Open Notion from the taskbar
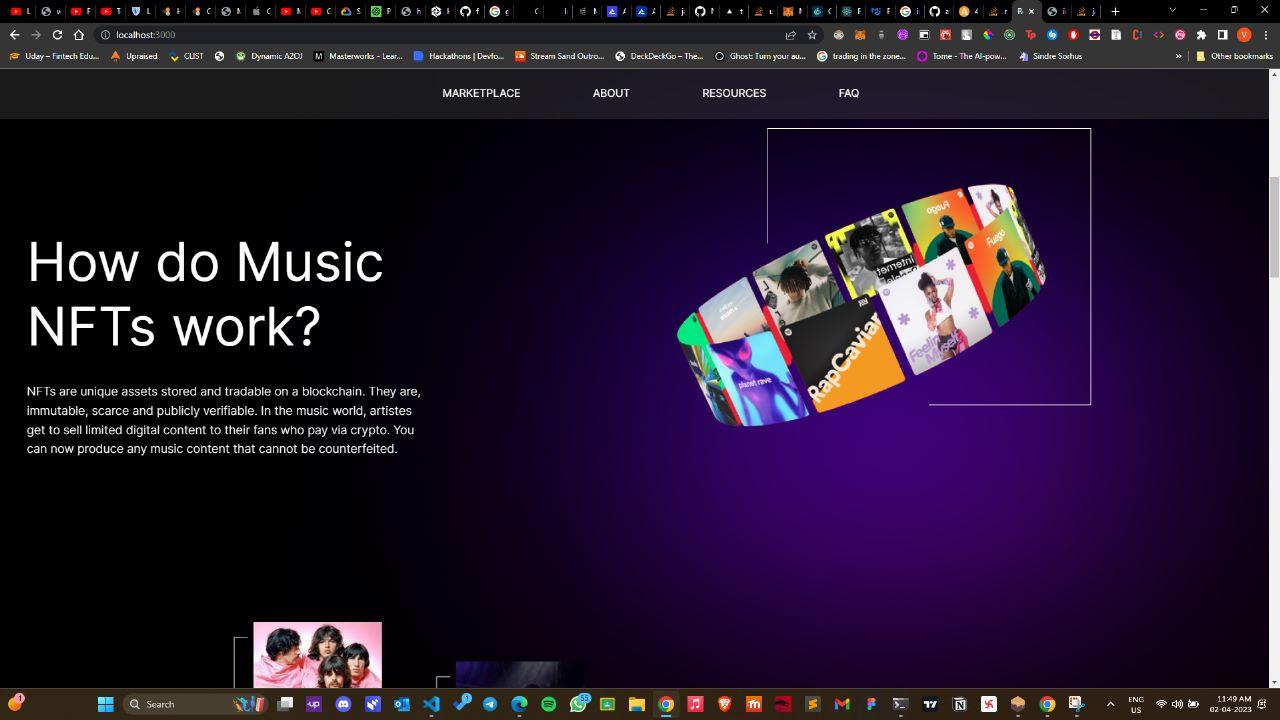Screen dimensions: 1280x720 (959, 704)
